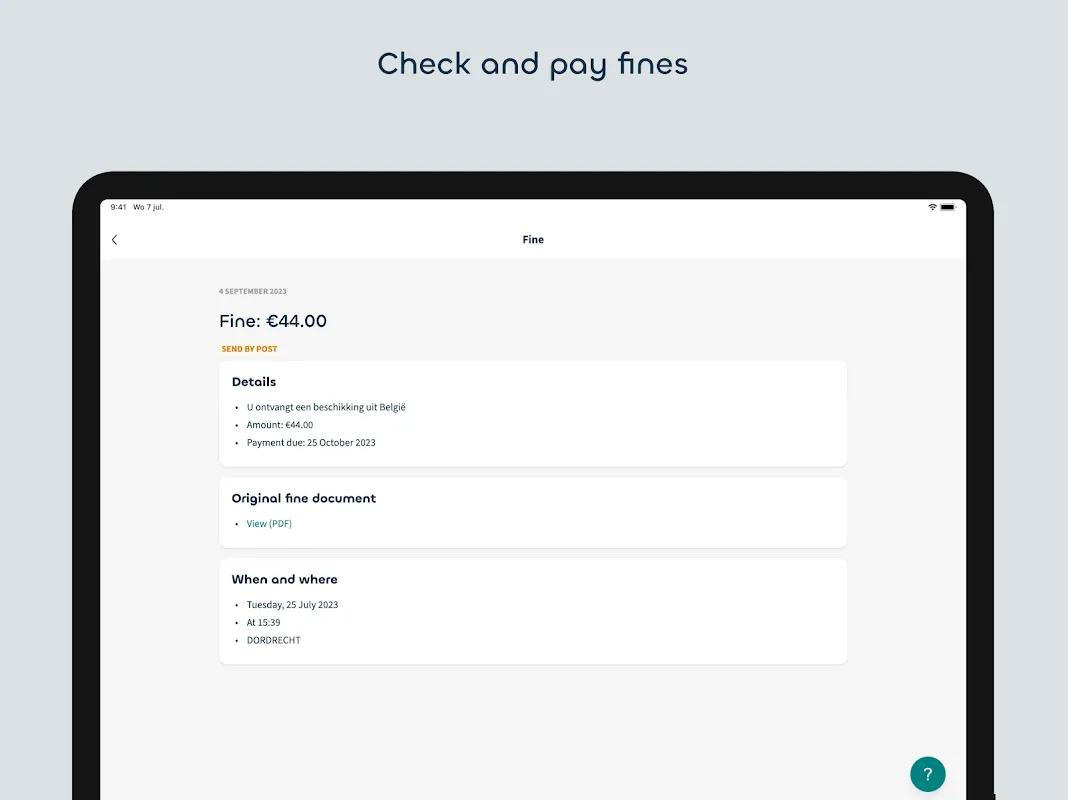Select the SEND BY POST label
The image size is (1068, 800).
pyautogui.click(x=249, y=349)
